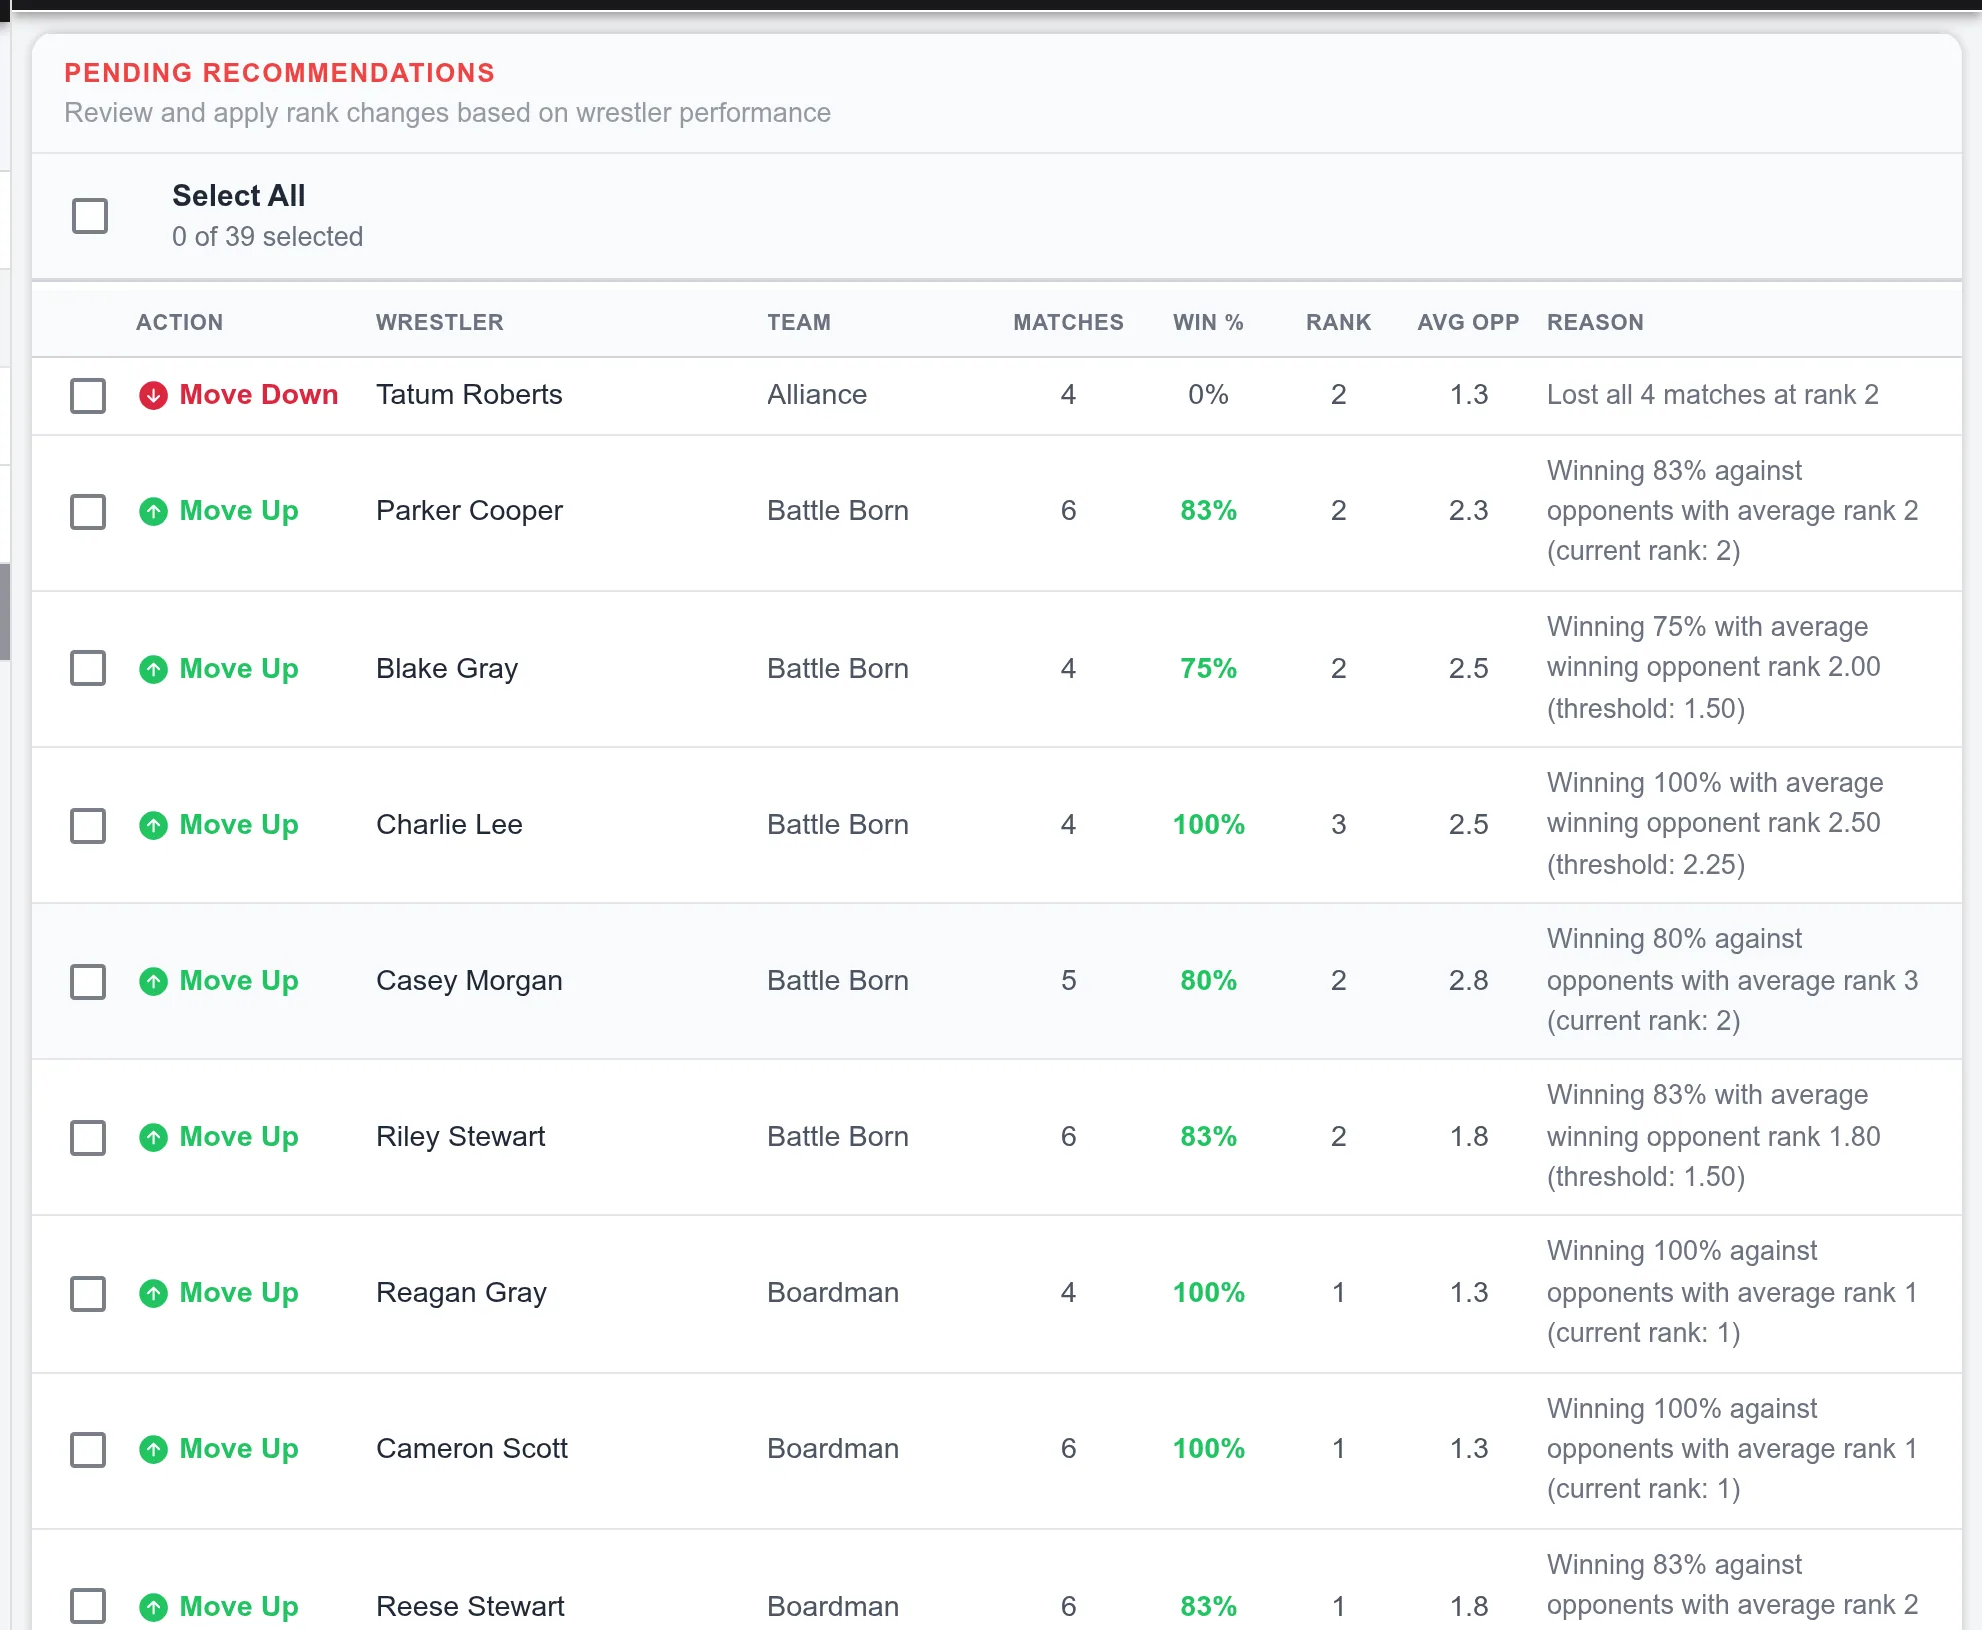Click the ACTION column header

pyautogui.click(x=180, y=322)
